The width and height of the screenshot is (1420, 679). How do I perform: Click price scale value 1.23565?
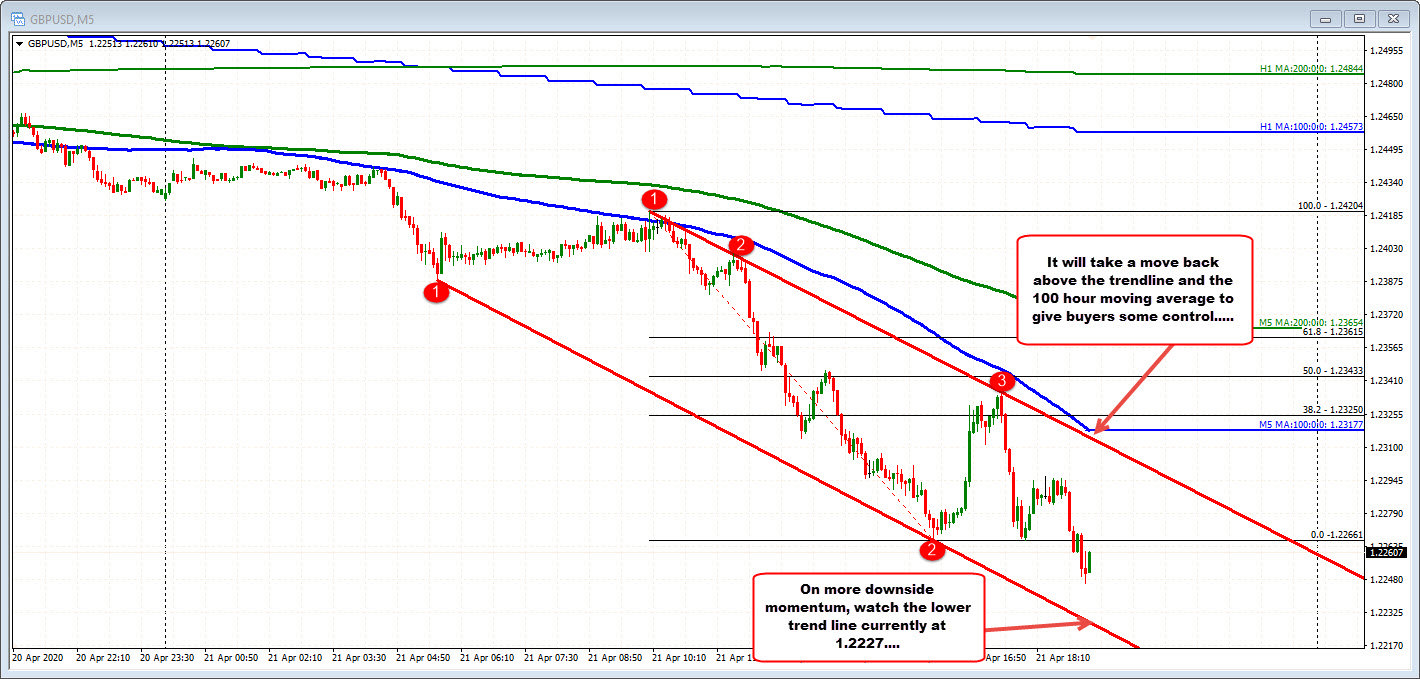point(1386,347)
